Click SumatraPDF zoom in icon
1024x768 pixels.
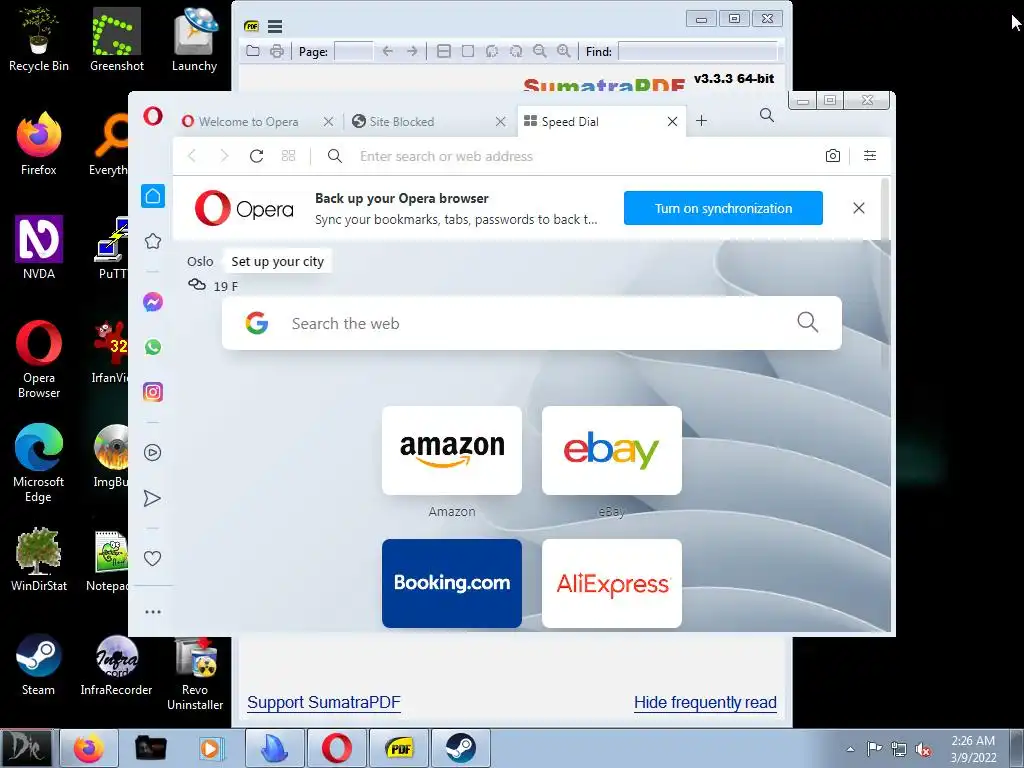(x=564, y=51)
